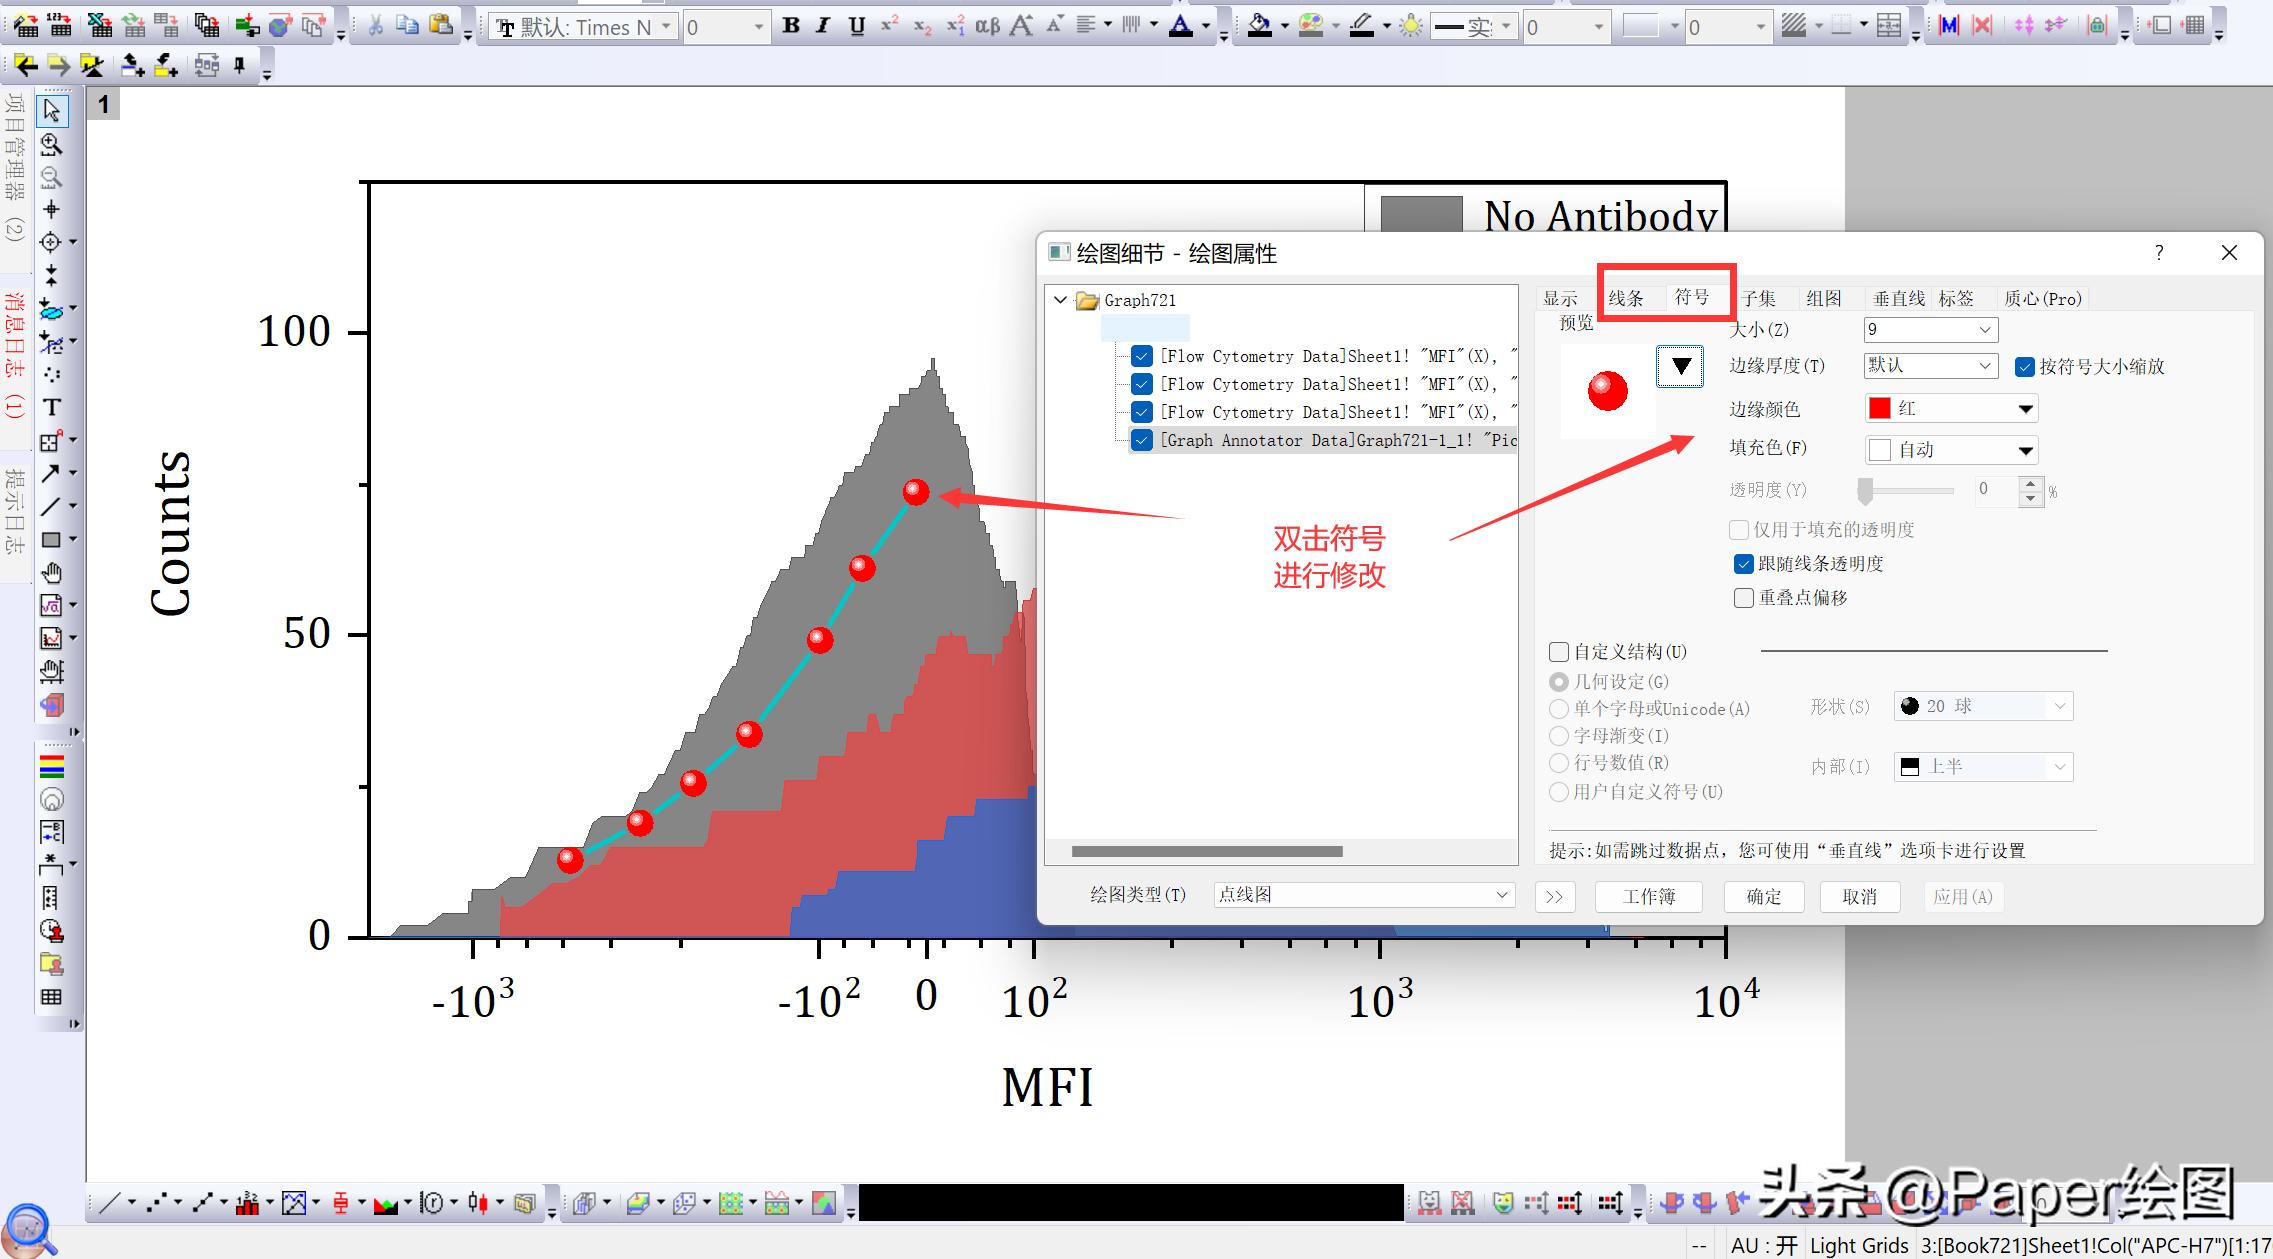Insert Greek symbols (αβ)
The height and width of the screenshot is (1259, 2273).
pos(987,26)
